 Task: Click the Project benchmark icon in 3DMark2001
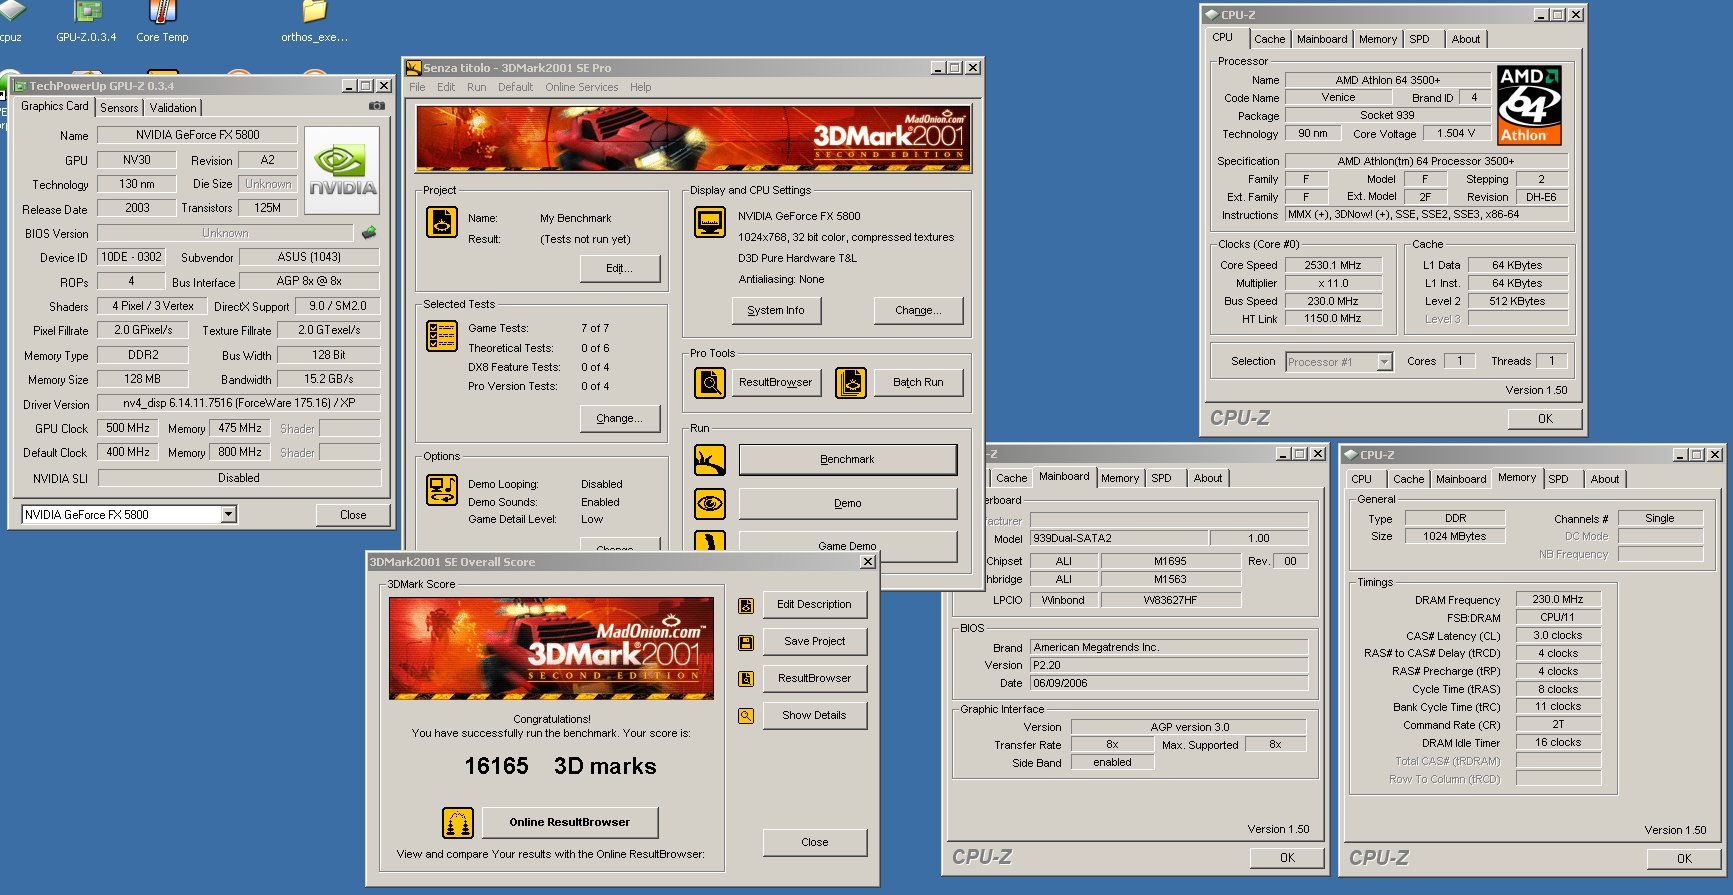point(442,222)
